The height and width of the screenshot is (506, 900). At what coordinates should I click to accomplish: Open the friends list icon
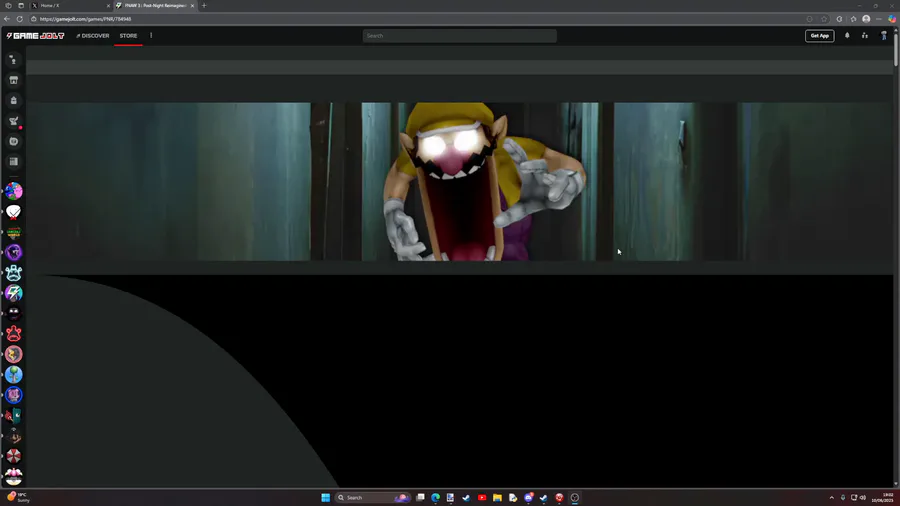[864, 36]
